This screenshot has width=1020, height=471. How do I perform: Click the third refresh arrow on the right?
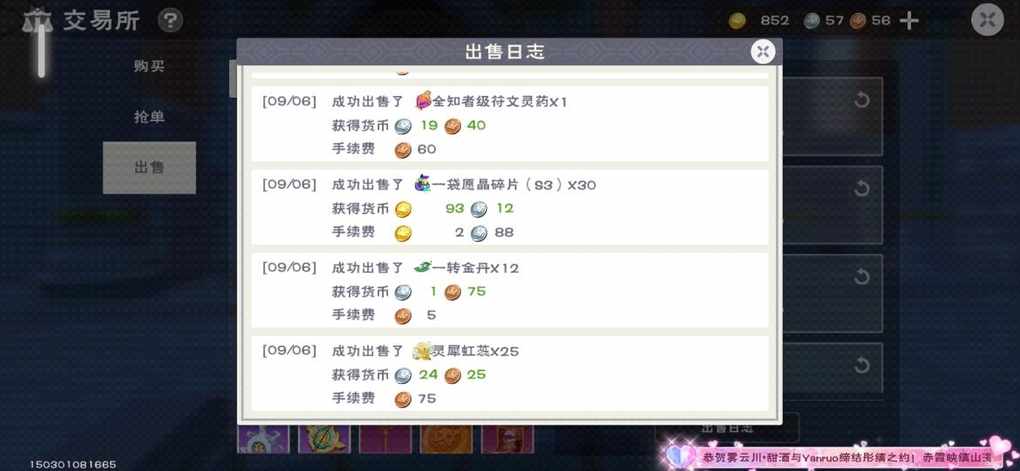pyautogui.click(x=862, y=277)
